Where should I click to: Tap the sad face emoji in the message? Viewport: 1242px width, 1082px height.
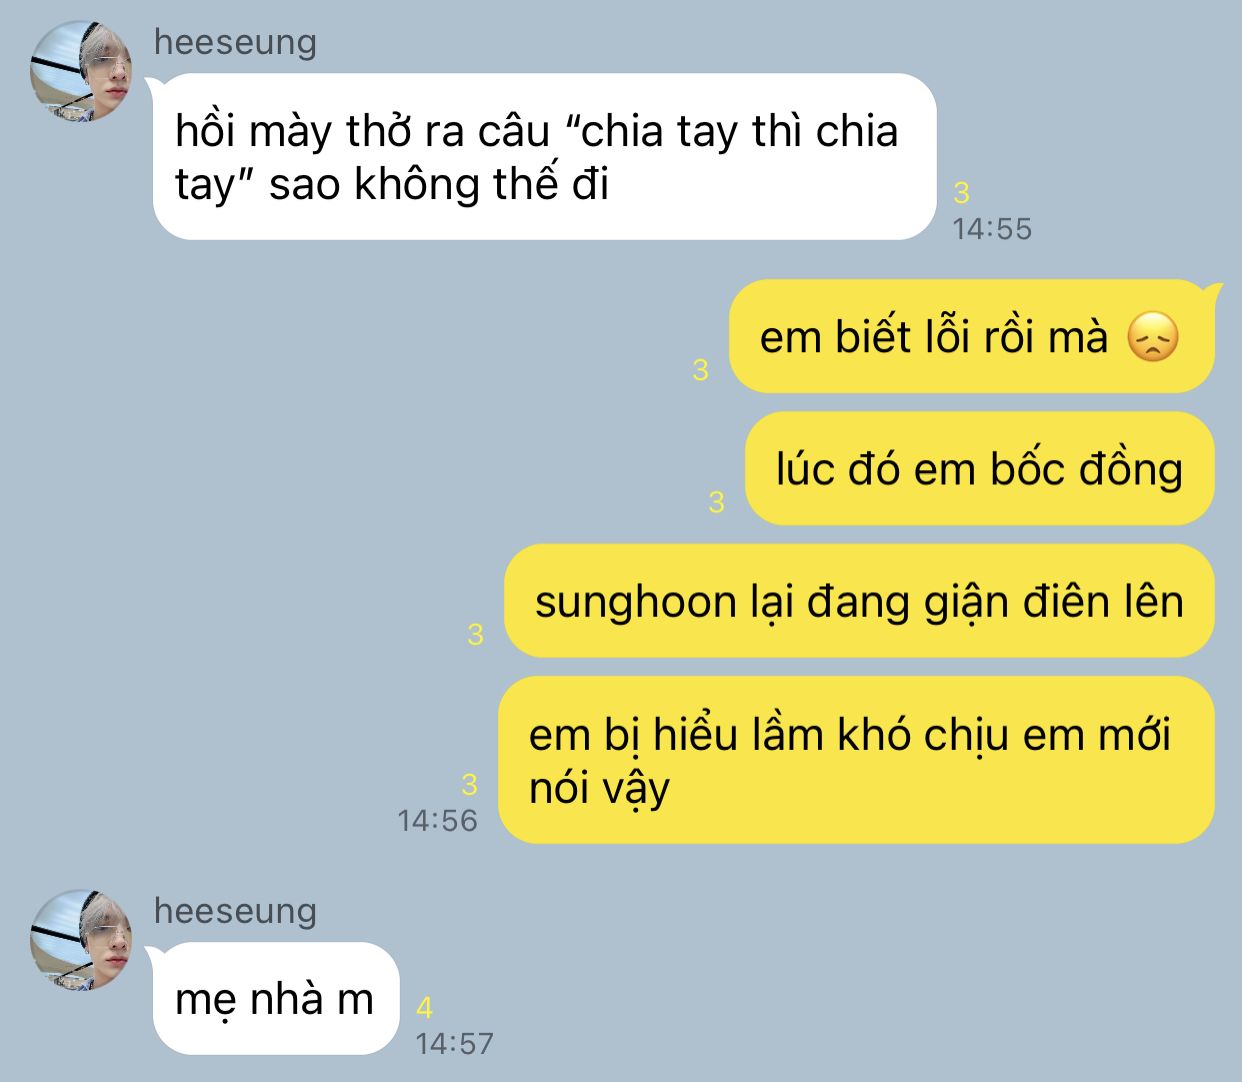1153,337
